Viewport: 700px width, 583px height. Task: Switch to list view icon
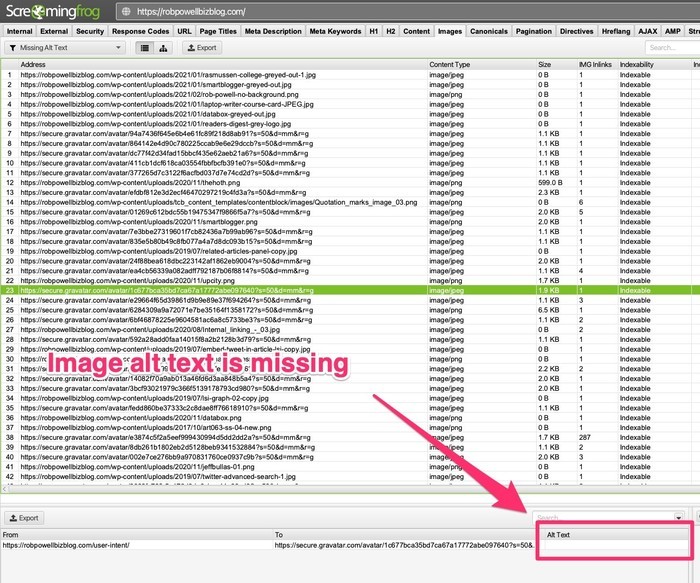tap(145, 48)
